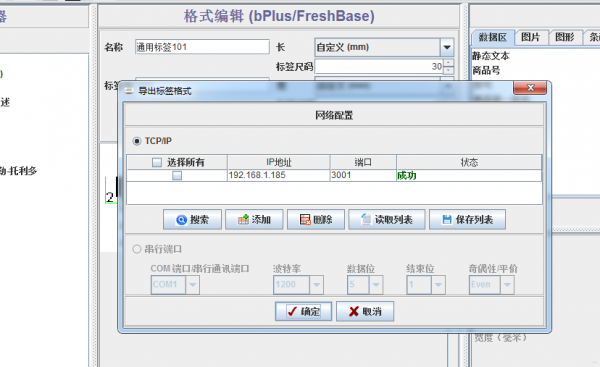Click the 读取列表 load list icon
The image size is (600, 367).
click(x=366, y=219)
